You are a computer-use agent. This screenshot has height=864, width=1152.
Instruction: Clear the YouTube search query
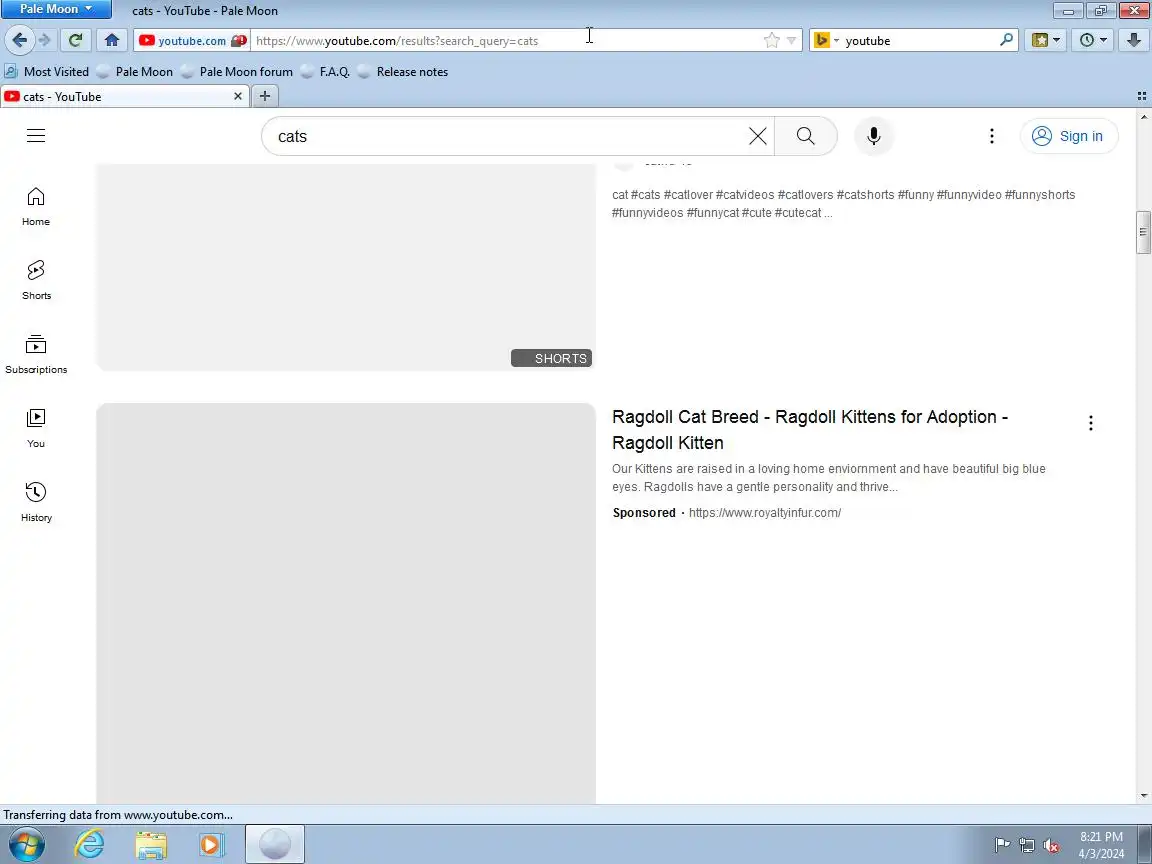tap(757, 136)
